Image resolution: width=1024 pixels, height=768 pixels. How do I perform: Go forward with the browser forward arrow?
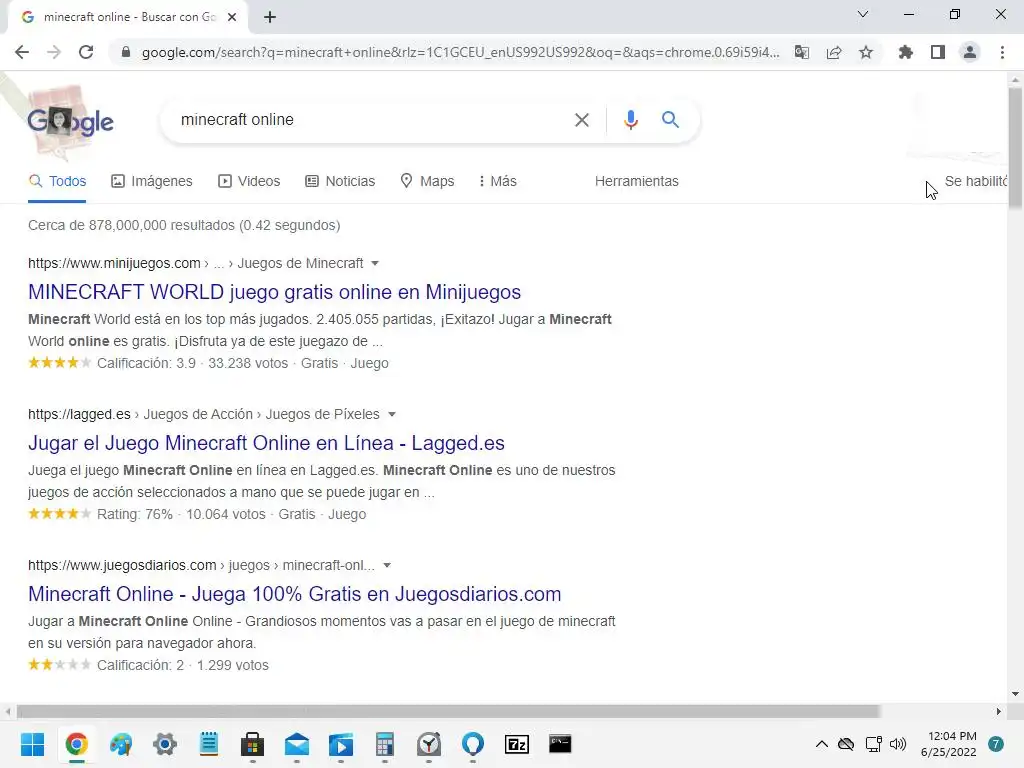pyautogui.click(x=54, y=52)
